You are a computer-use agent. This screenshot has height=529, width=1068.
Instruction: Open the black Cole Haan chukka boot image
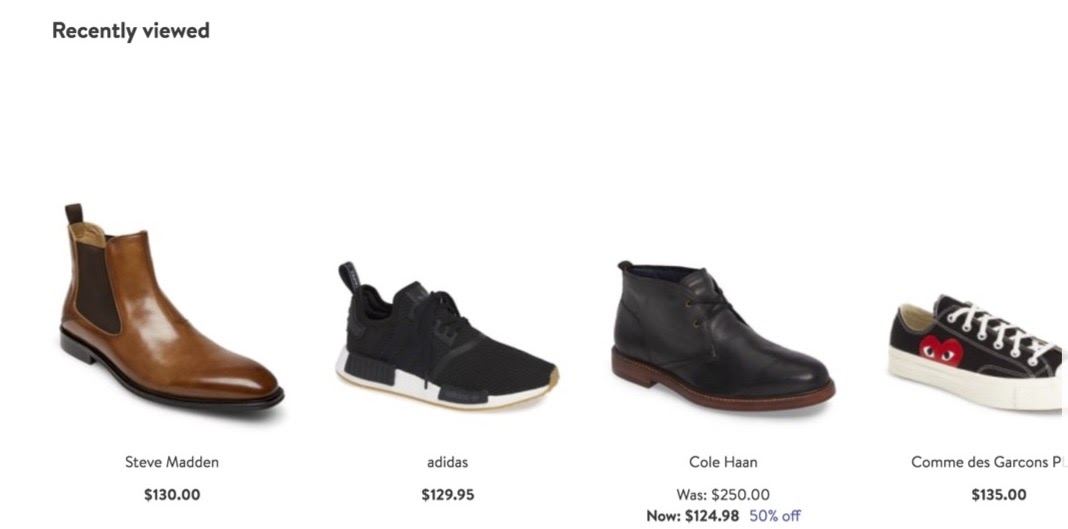[x=723, y=336]
